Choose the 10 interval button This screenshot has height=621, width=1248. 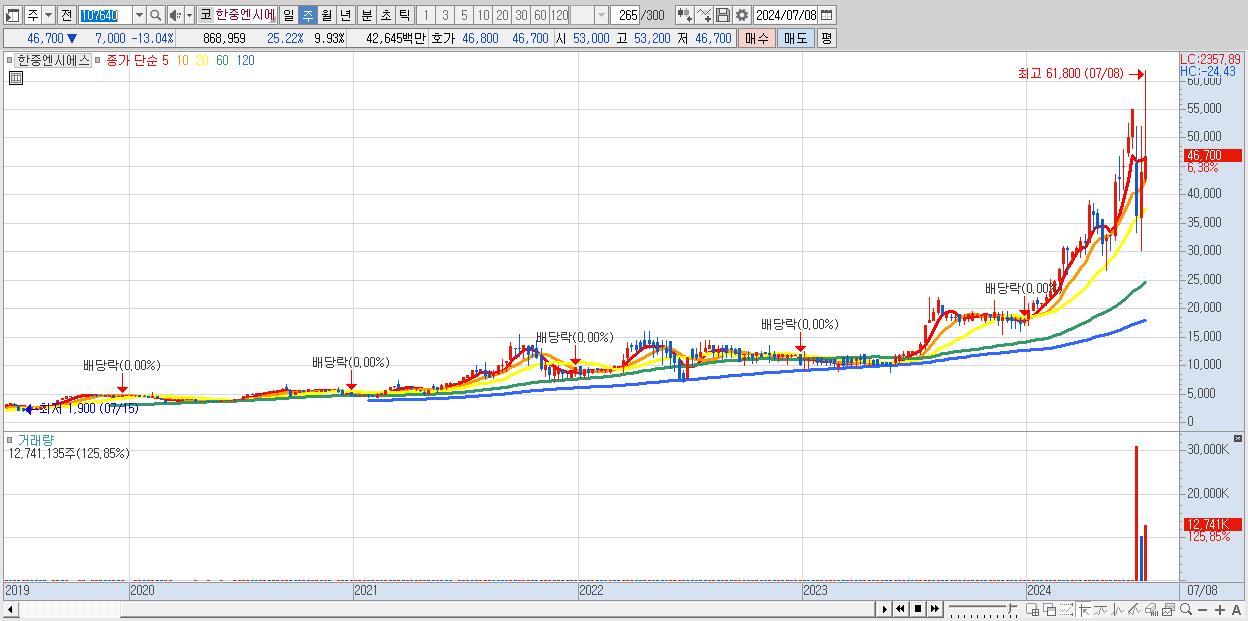tap(483, 15)
